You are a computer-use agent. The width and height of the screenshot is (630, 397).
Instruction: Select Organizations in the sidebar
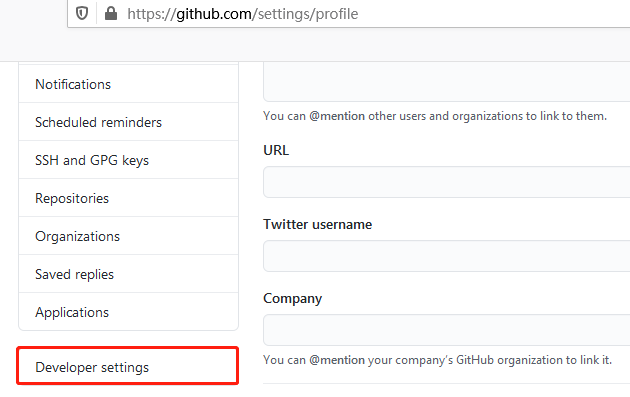coord(129,236)
